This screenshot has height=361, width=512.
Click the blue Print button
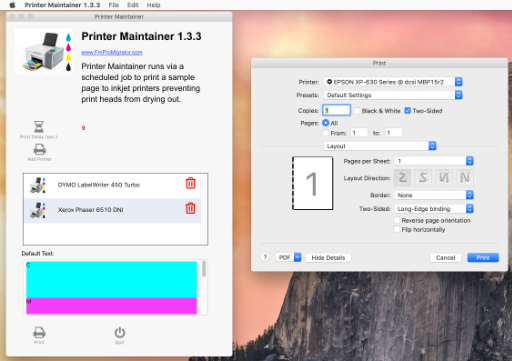(x=483, y=258)
